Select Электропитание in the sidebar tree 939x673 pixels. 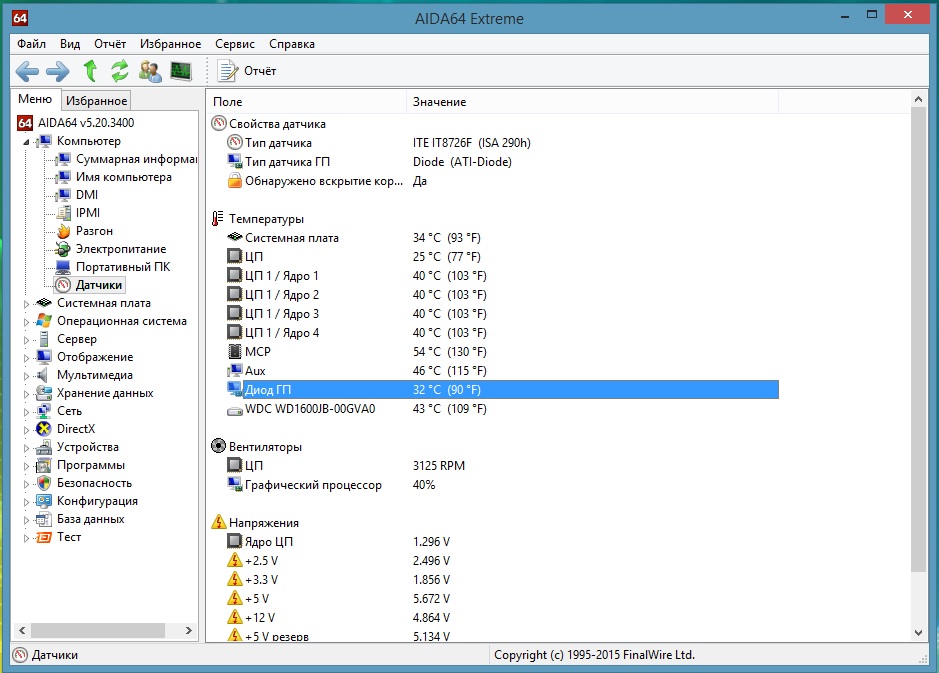tap(120, 249)
